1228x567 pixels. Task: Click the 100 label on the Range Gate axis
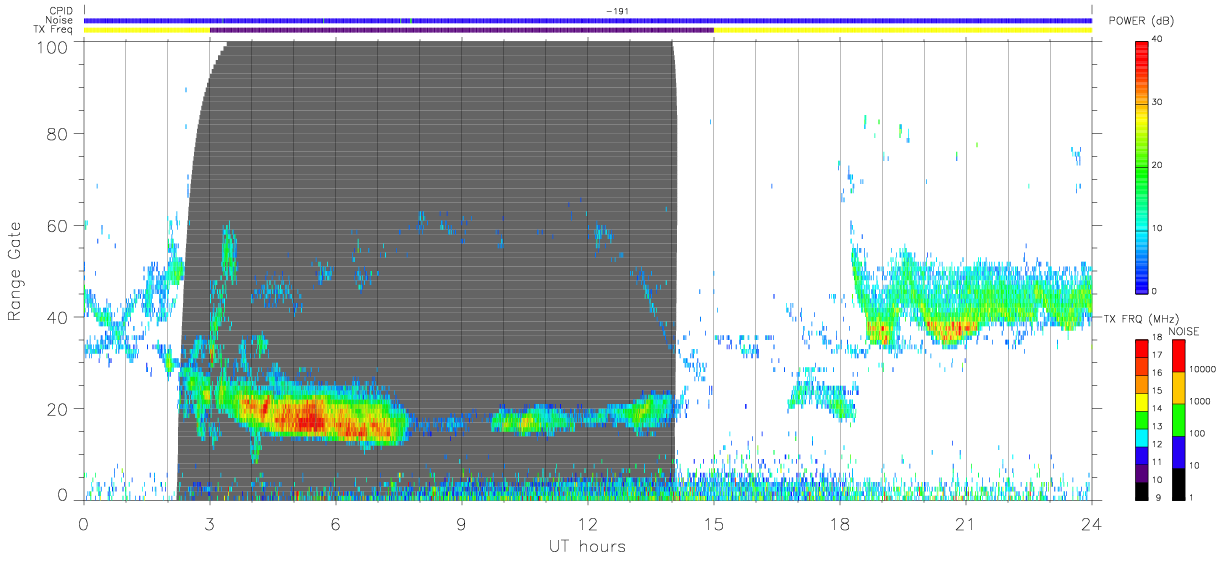(52, 46)
